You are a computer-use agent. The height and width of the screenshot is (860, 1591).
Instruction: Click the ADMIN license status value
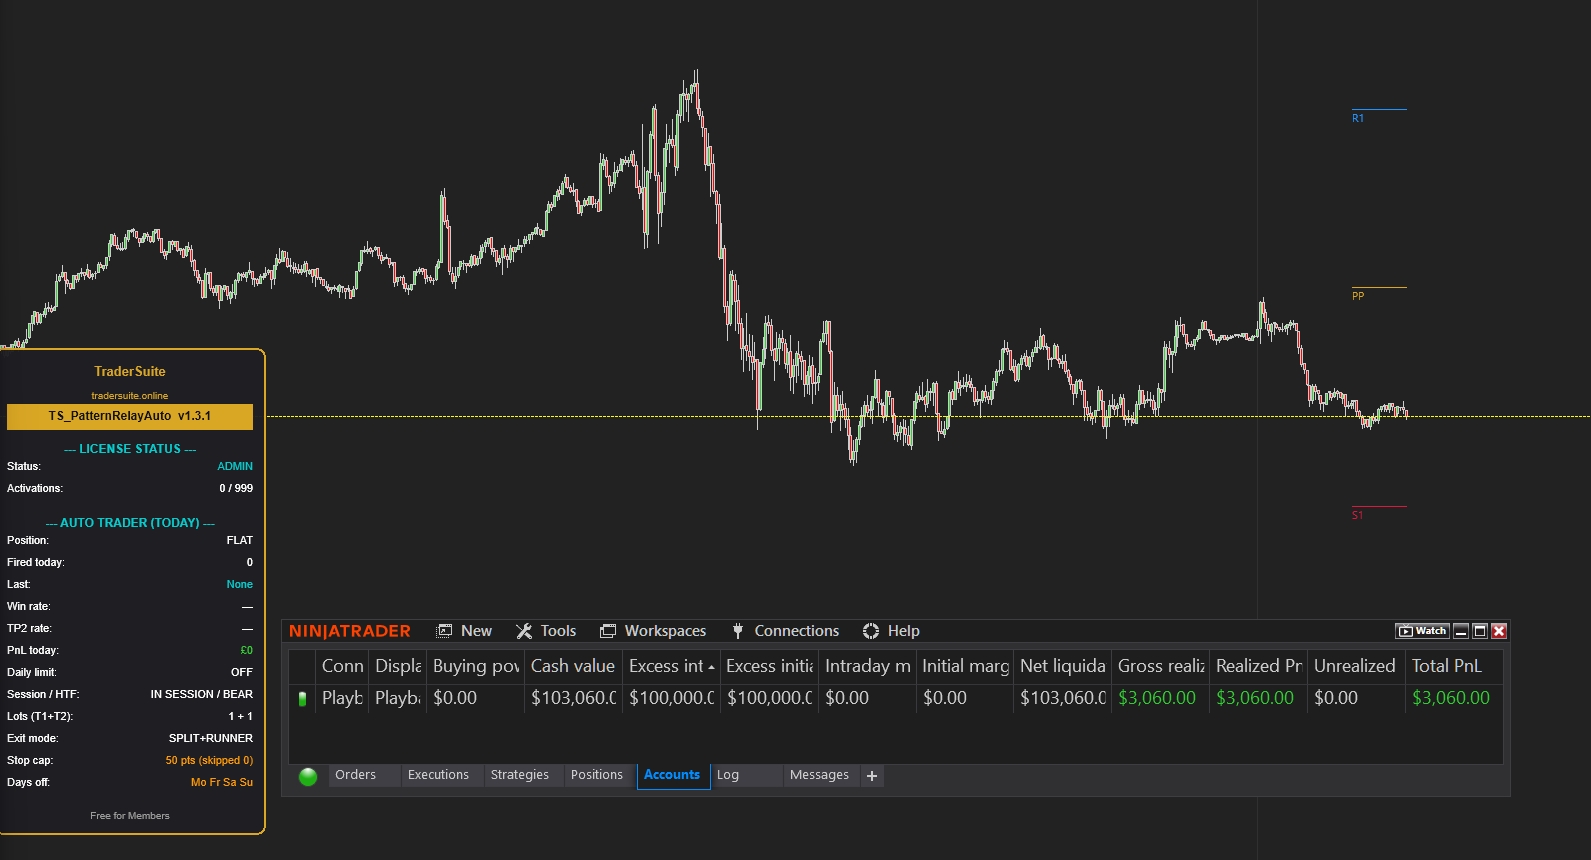[x=235, y=466]
